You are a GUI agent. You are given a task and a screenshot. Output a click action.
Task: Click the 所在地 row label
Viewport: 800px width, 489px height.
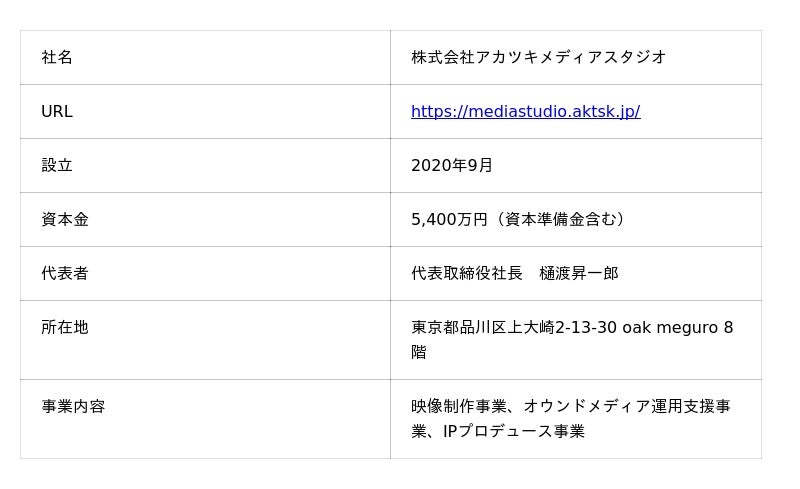point(65,328)
